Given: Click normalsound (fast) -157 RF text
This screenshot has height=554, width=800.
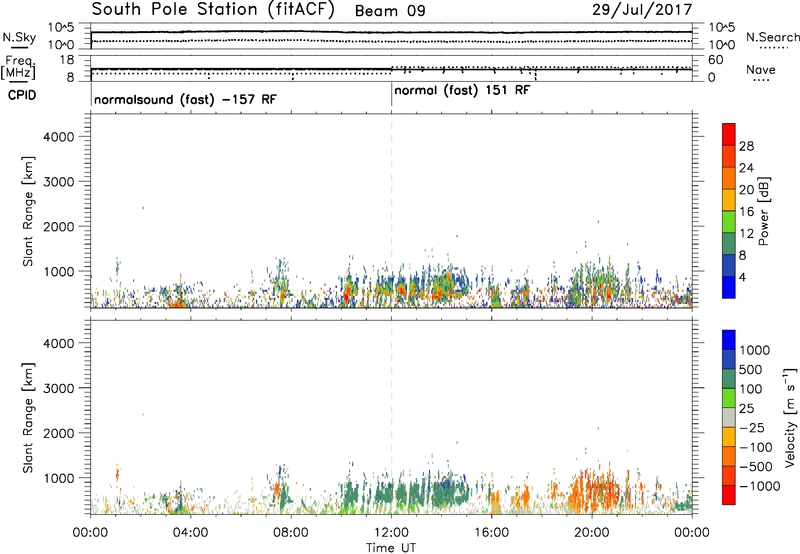Looking at the screenshot, I should tap(185, 99).
